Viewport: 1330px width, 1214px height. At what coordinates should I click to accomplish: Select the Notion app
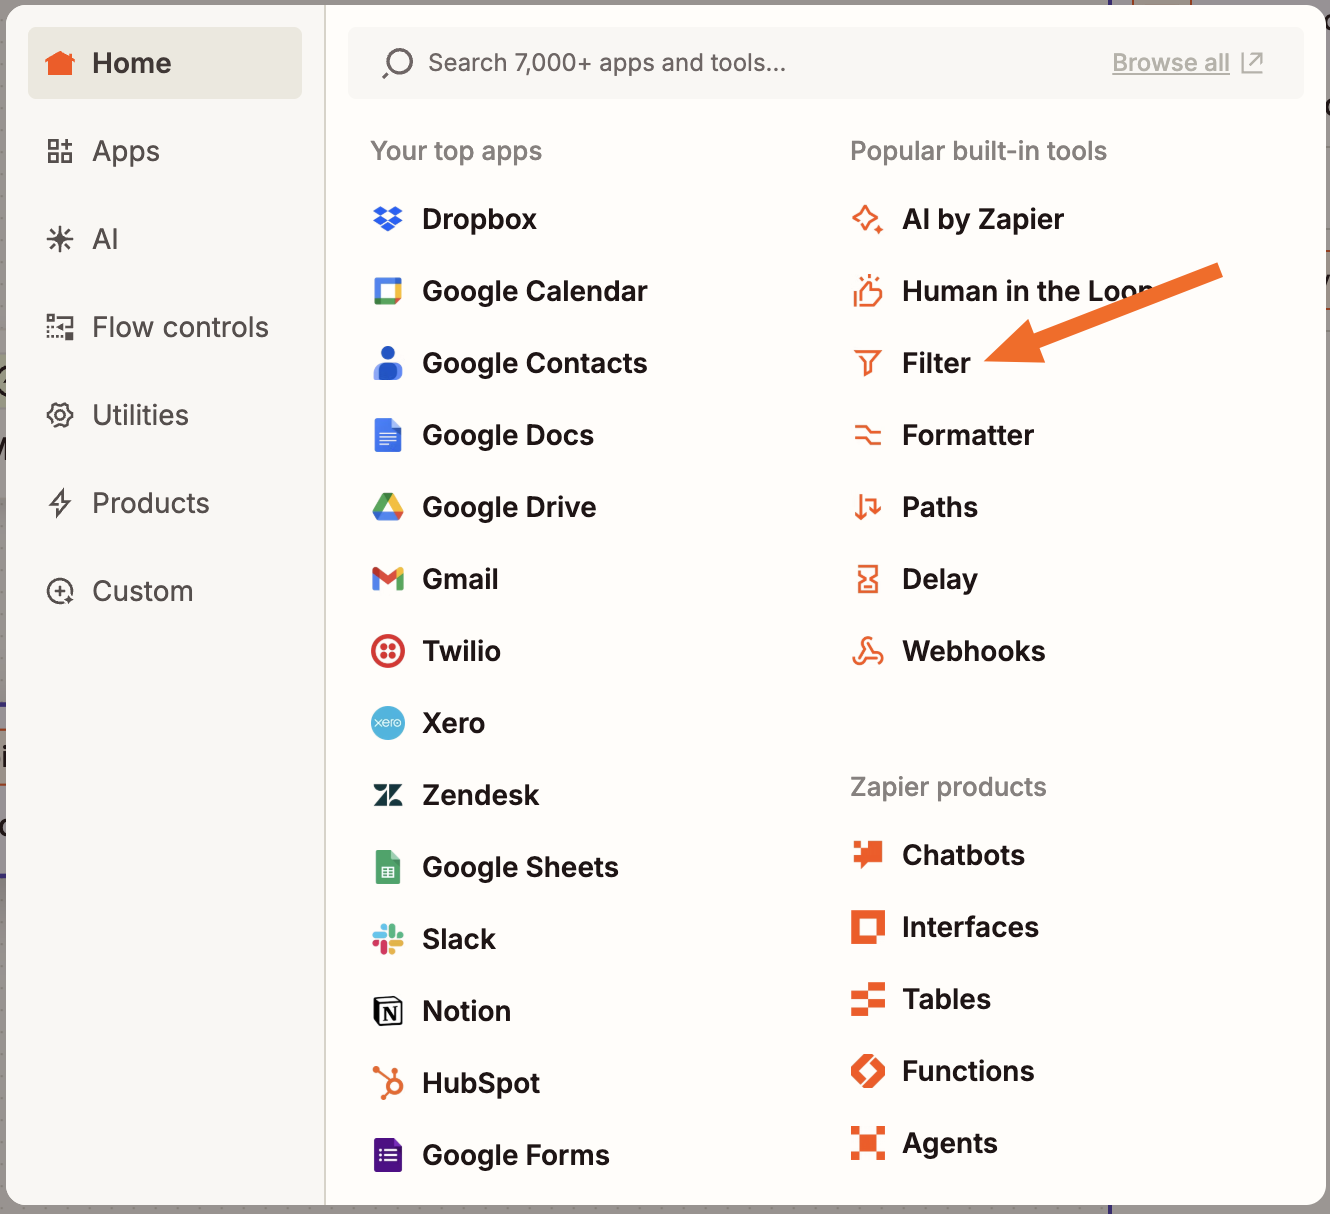point(465,1010)
